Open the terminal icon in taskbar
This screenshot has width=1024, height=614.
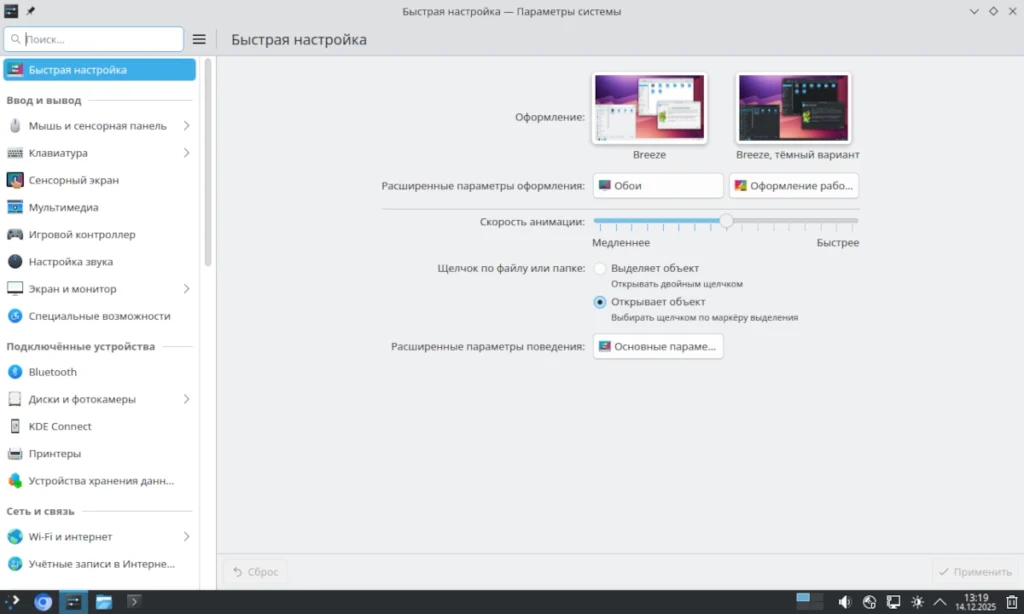point(134,602)
